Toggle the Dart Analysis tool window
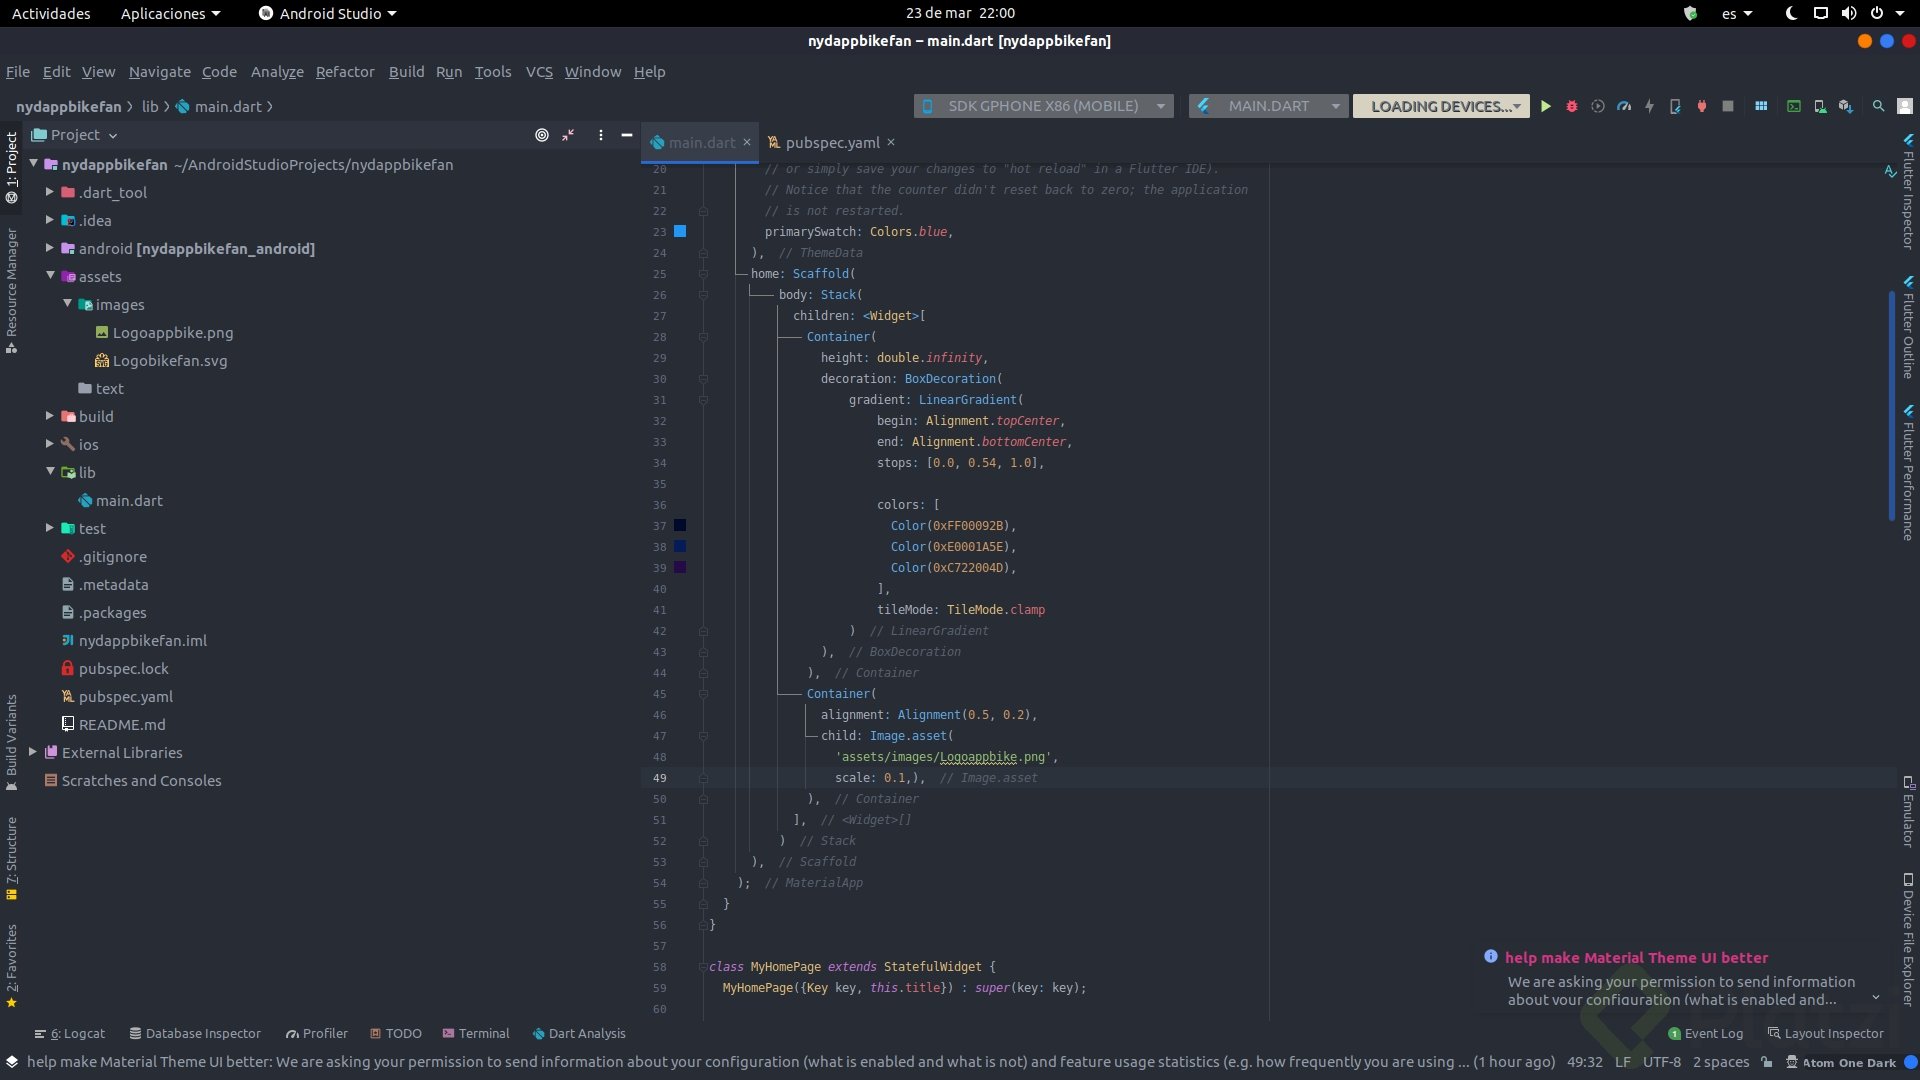Screen dimensions: 1920x1080 coord(578,1033)
